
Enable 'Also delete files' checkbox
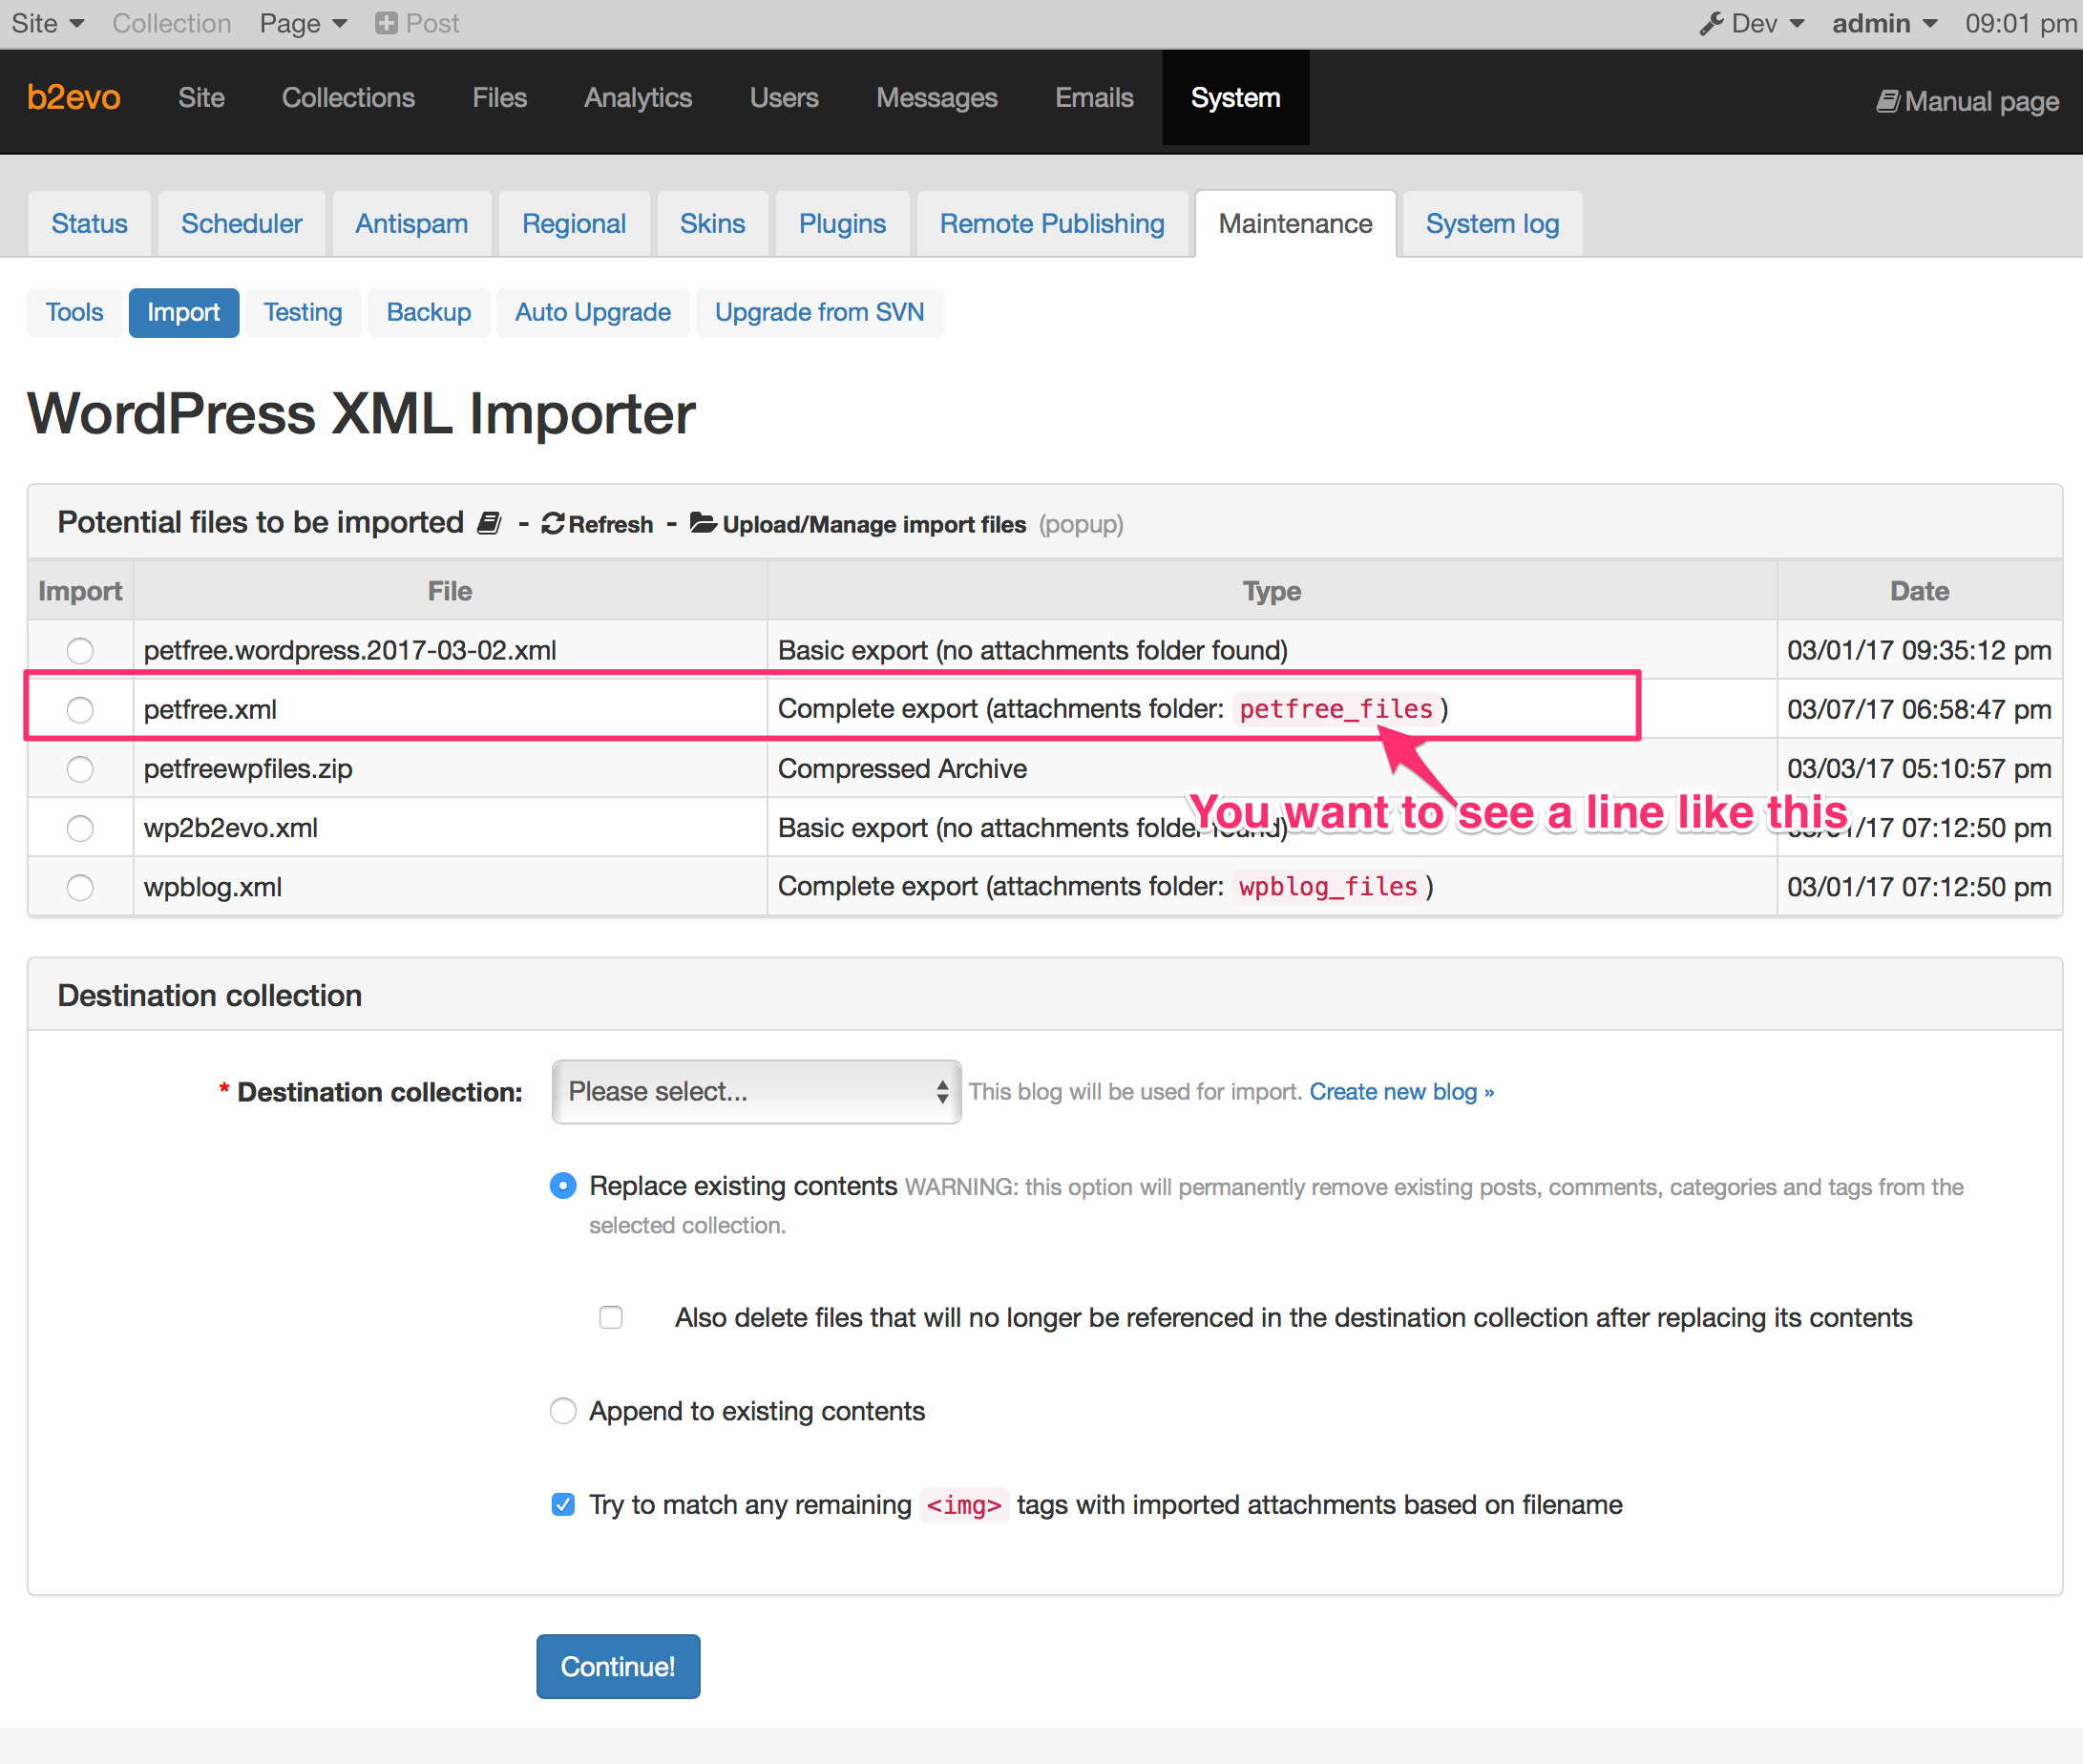(x=611, y=1318)
